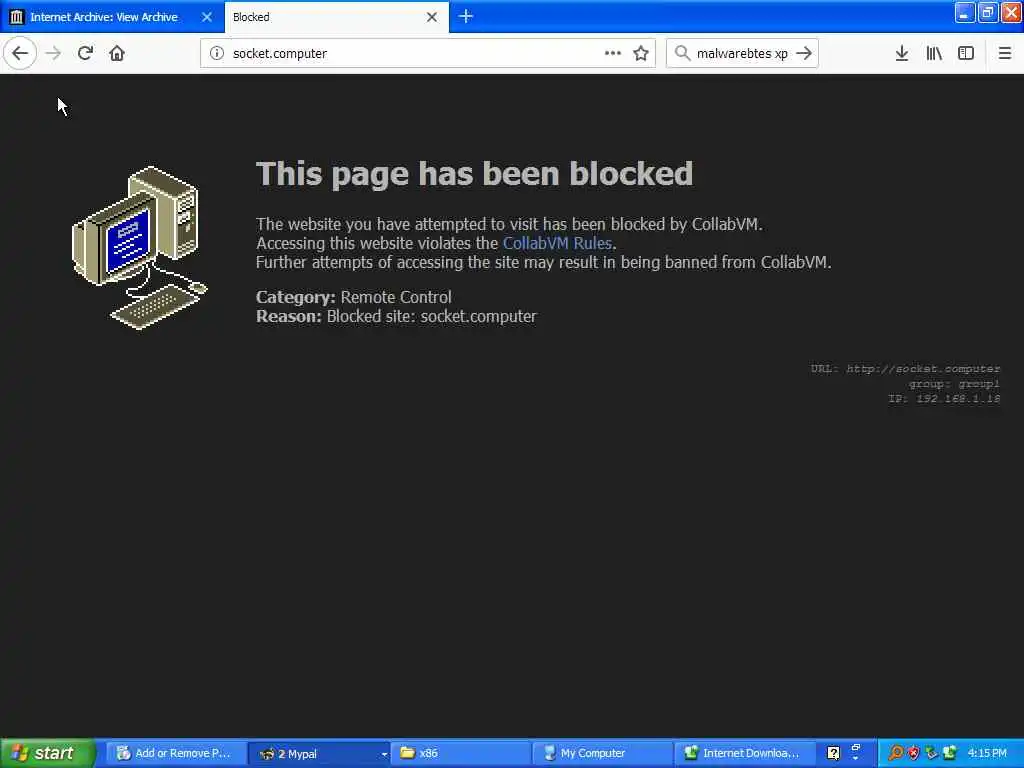The width and height of the screenshot is (1024, 768).
Task: Expand the taskbar toolbar chevron icon
Action: click(856, 753)
